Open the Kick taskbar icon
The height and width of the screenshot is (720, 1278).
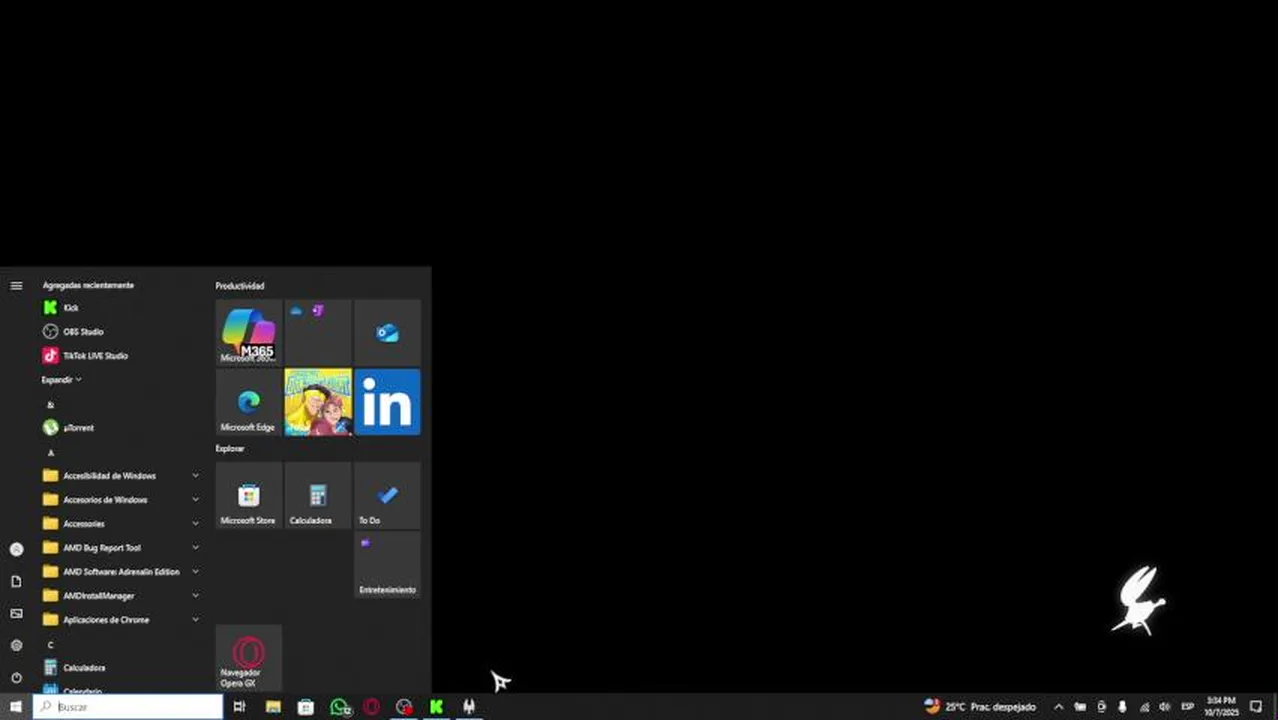[x=436, y=707]
